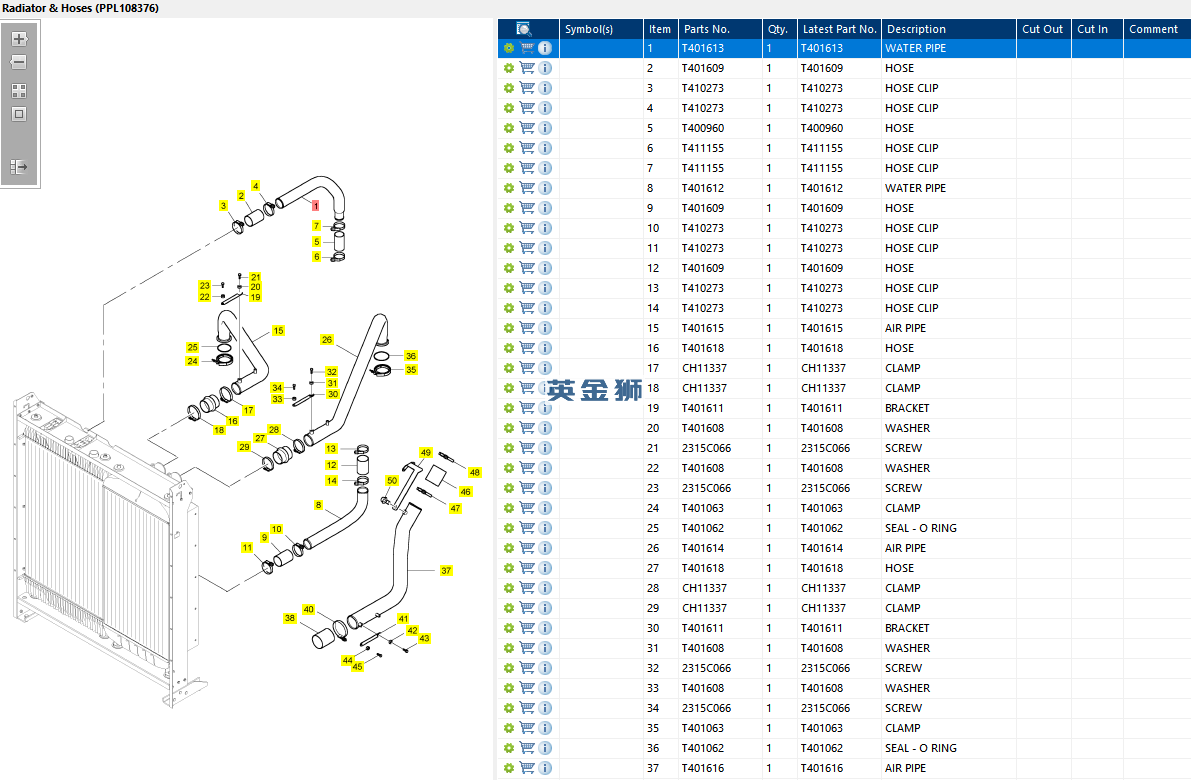Select callout 1 on the diagram
This screenshot has width=1191, height=780.
[315, 206]
